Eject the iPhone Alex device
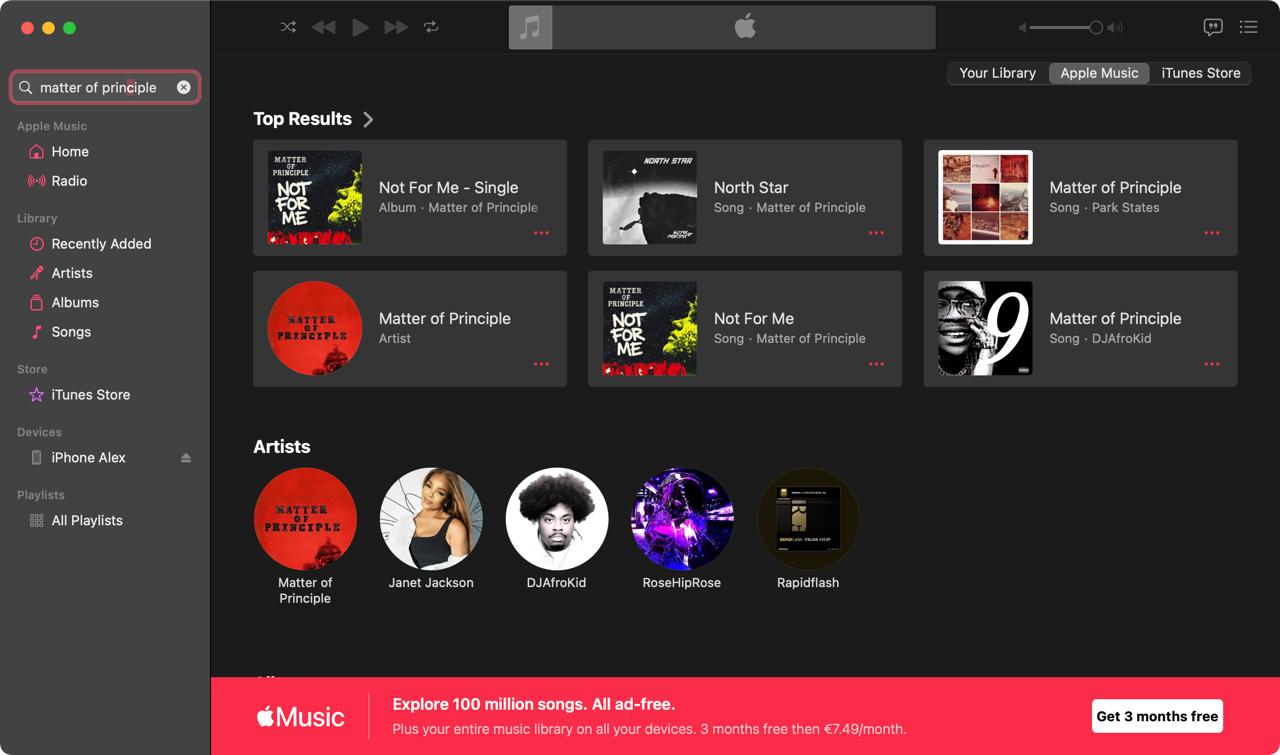Viewport: 1280px width, 755px height. [186, 458]
